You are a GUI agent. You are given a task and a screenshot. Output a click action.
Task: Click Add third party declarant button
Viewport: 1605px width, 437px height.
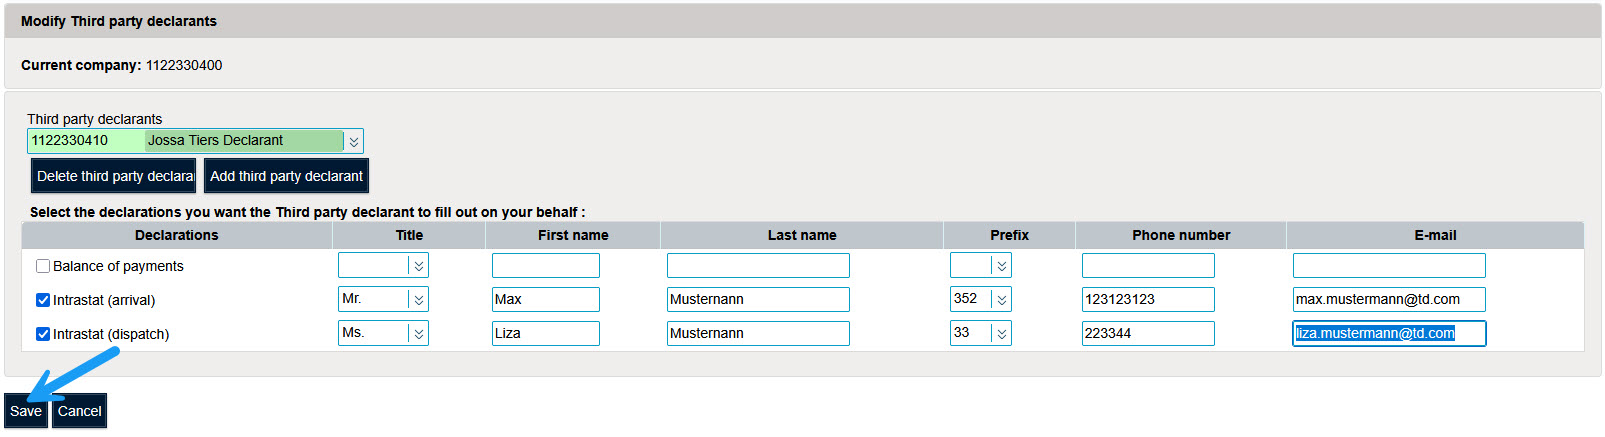click(x=286, y=176)
